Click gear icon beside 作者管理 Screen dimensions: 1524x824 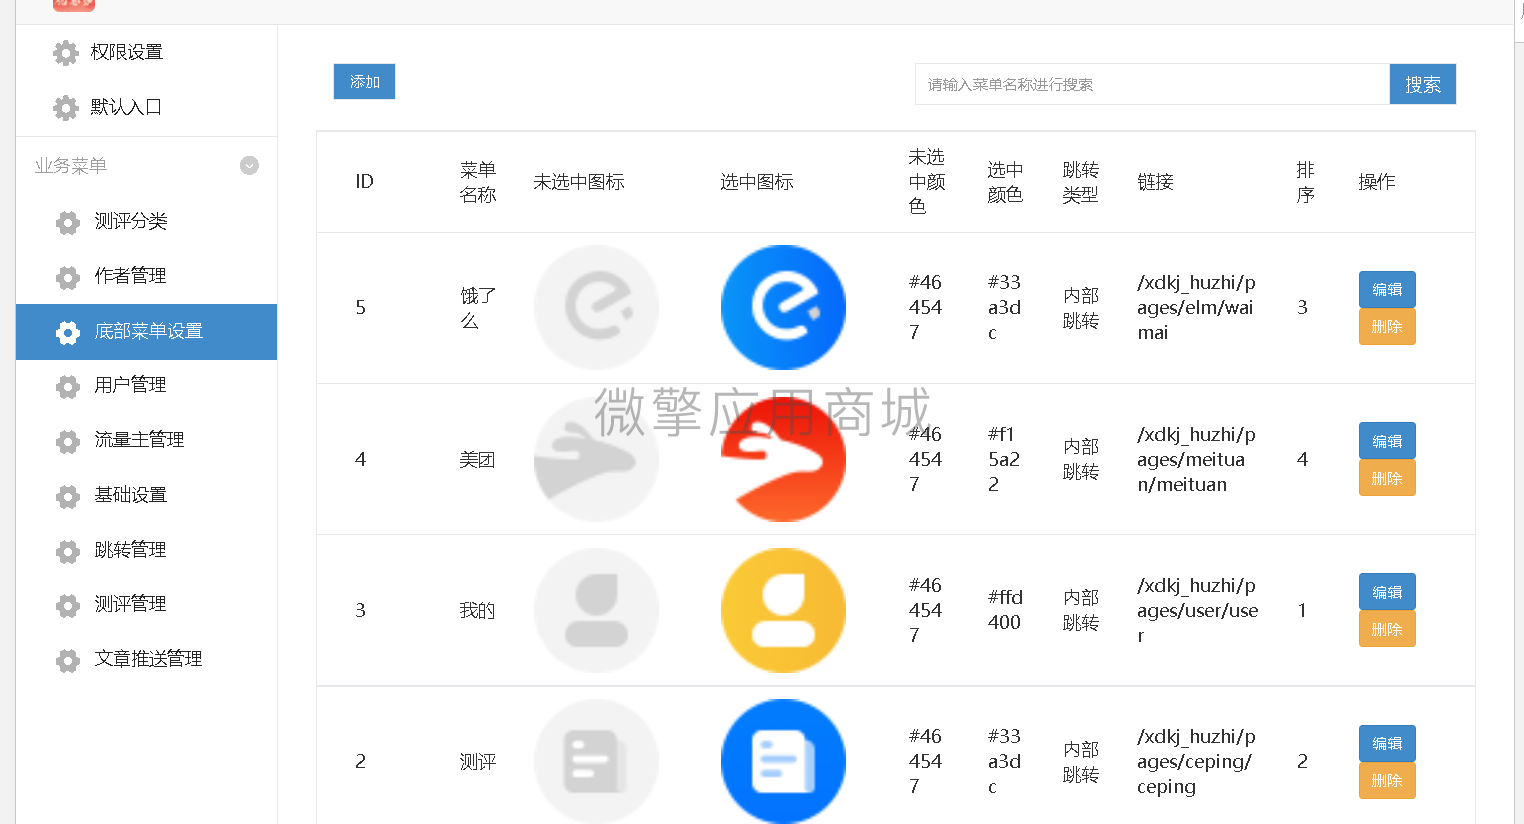[68, 277]
